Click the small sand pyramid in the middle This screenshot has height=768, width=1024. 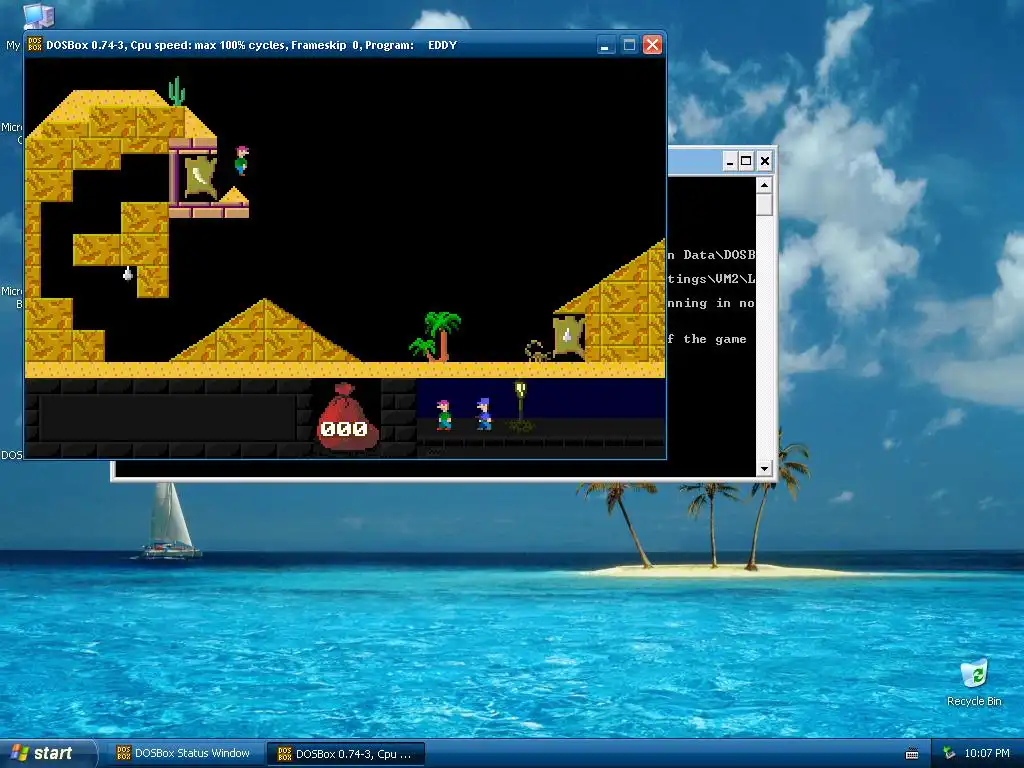(x=264, y=330)
